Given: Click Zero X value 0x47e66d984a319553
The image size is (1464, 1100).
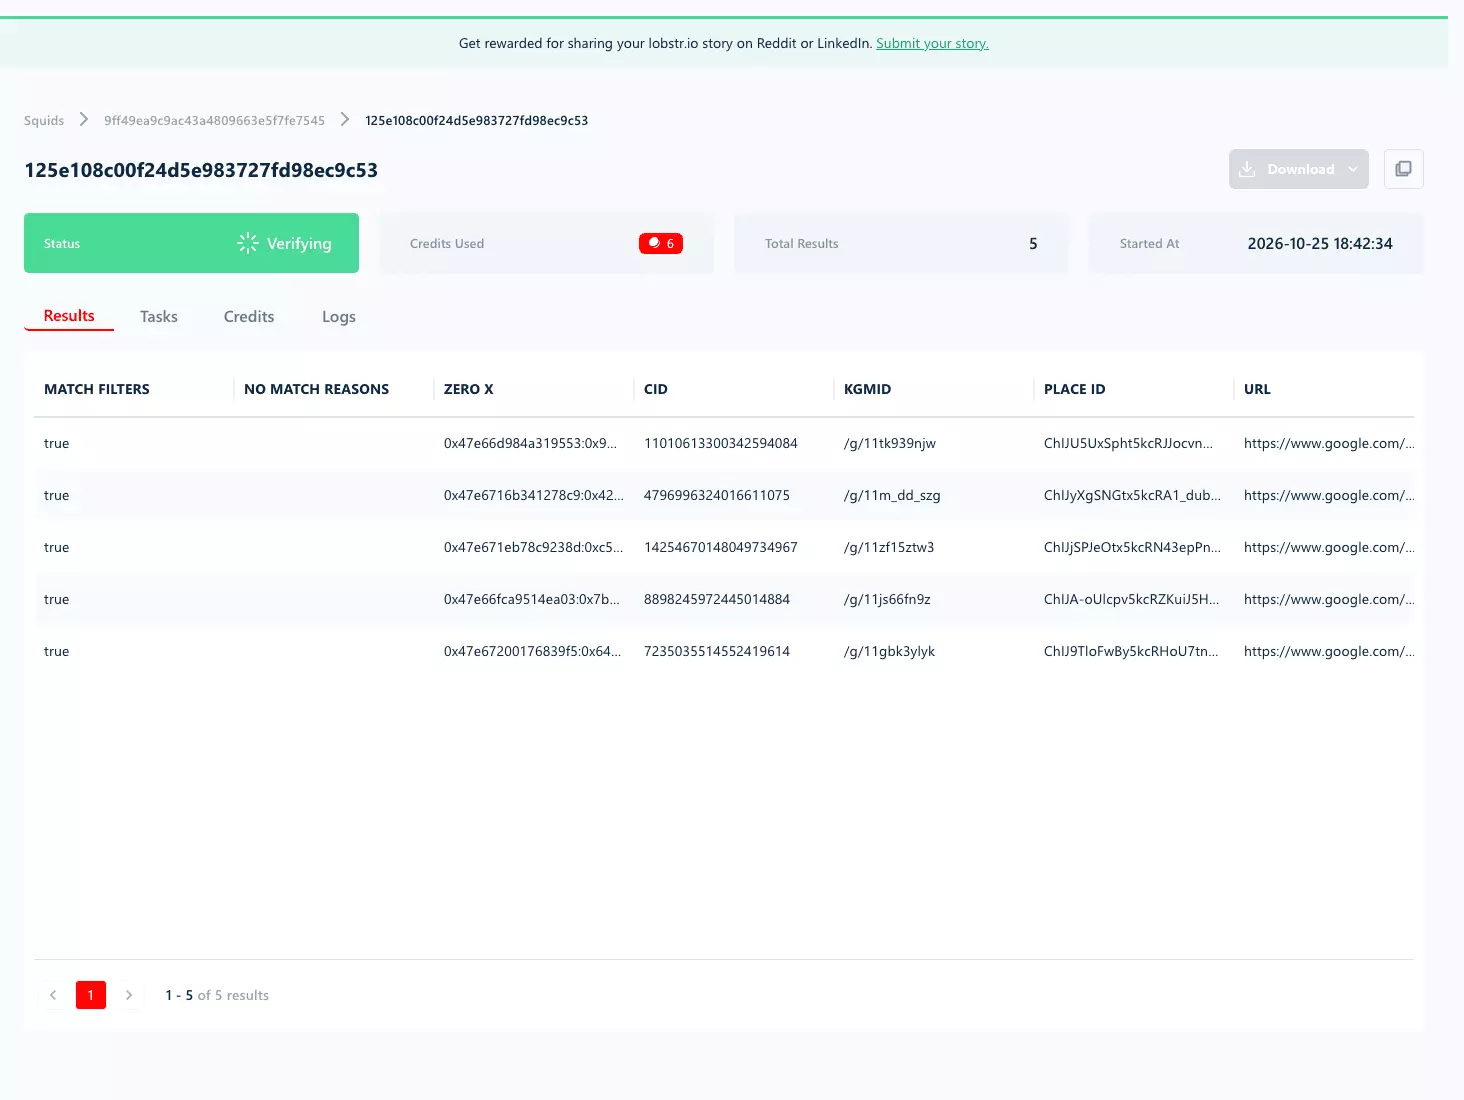Looking at the screenshot, I should click(x=530, y=443).
